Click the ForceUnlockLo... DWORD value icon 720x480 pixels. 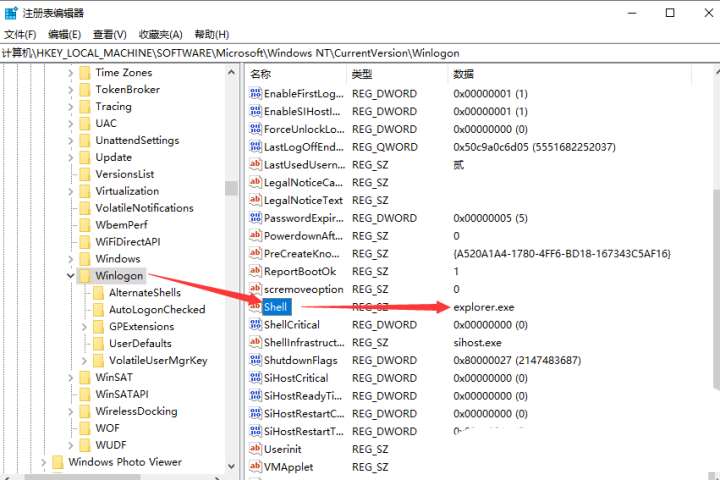[x=255, y=129]
